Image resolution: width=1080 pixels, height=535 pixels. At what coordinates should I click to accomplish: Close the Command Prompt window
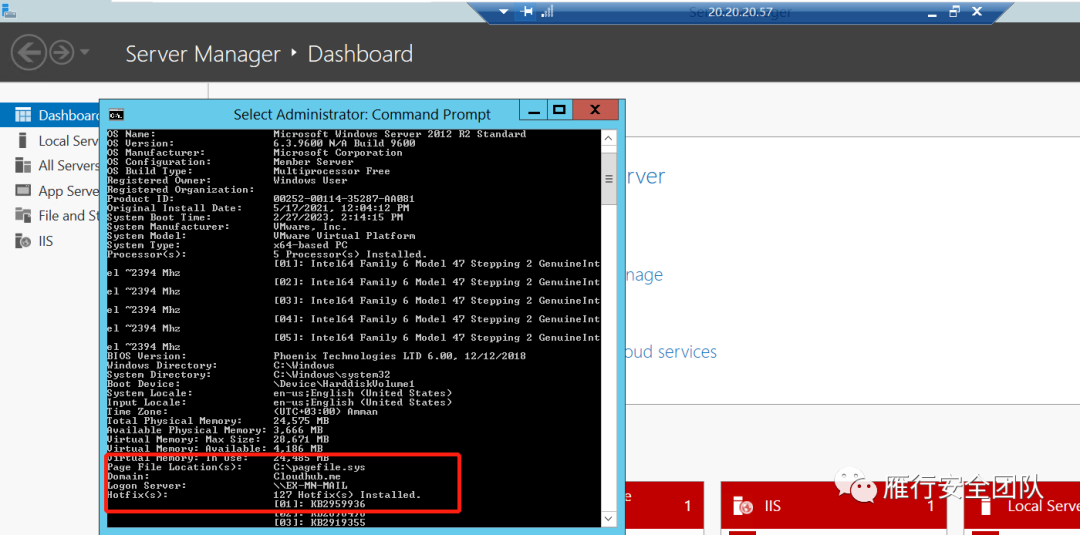[595, 110]
